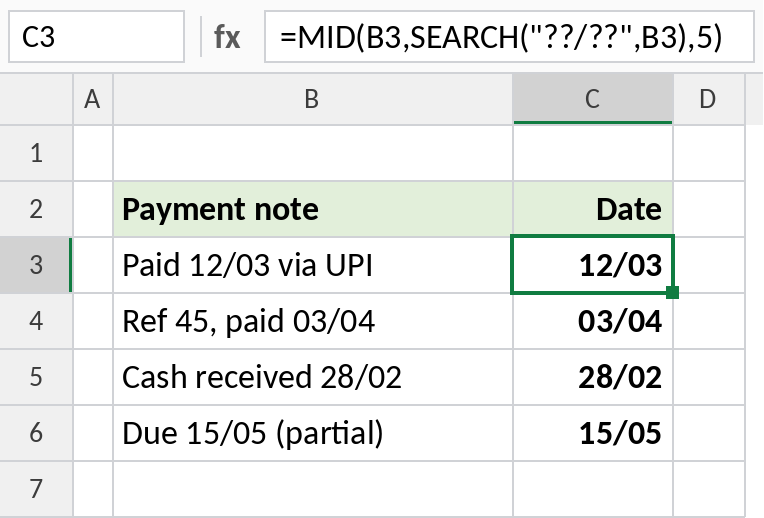This screenshot has width=764, height=518.
Task: Select column D header
Action: click(x=708, y=99)
